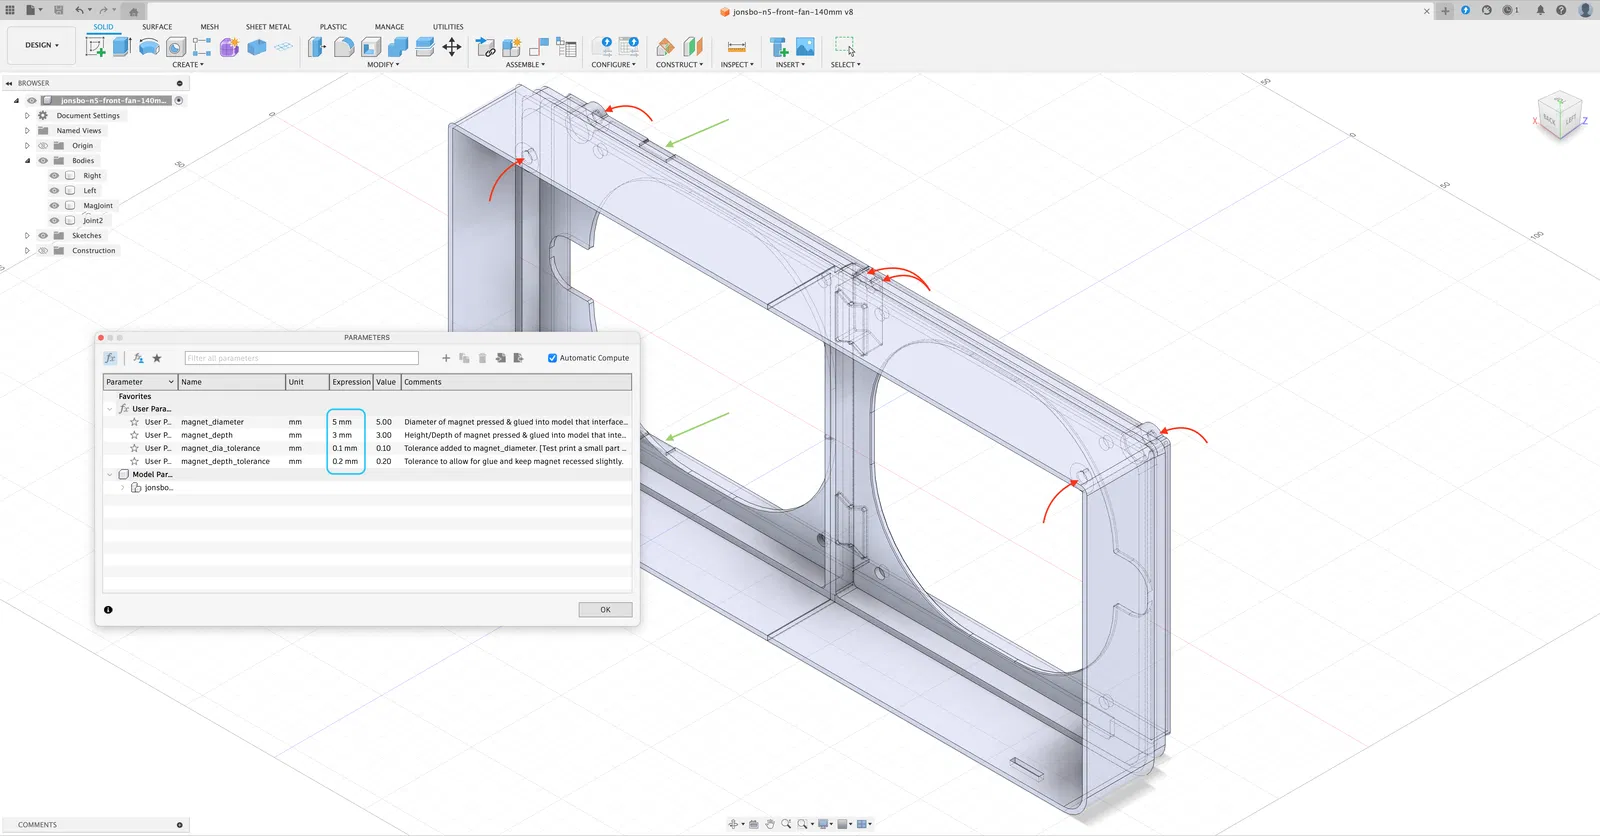Click the Extrude tool icon

click(122, 47)
